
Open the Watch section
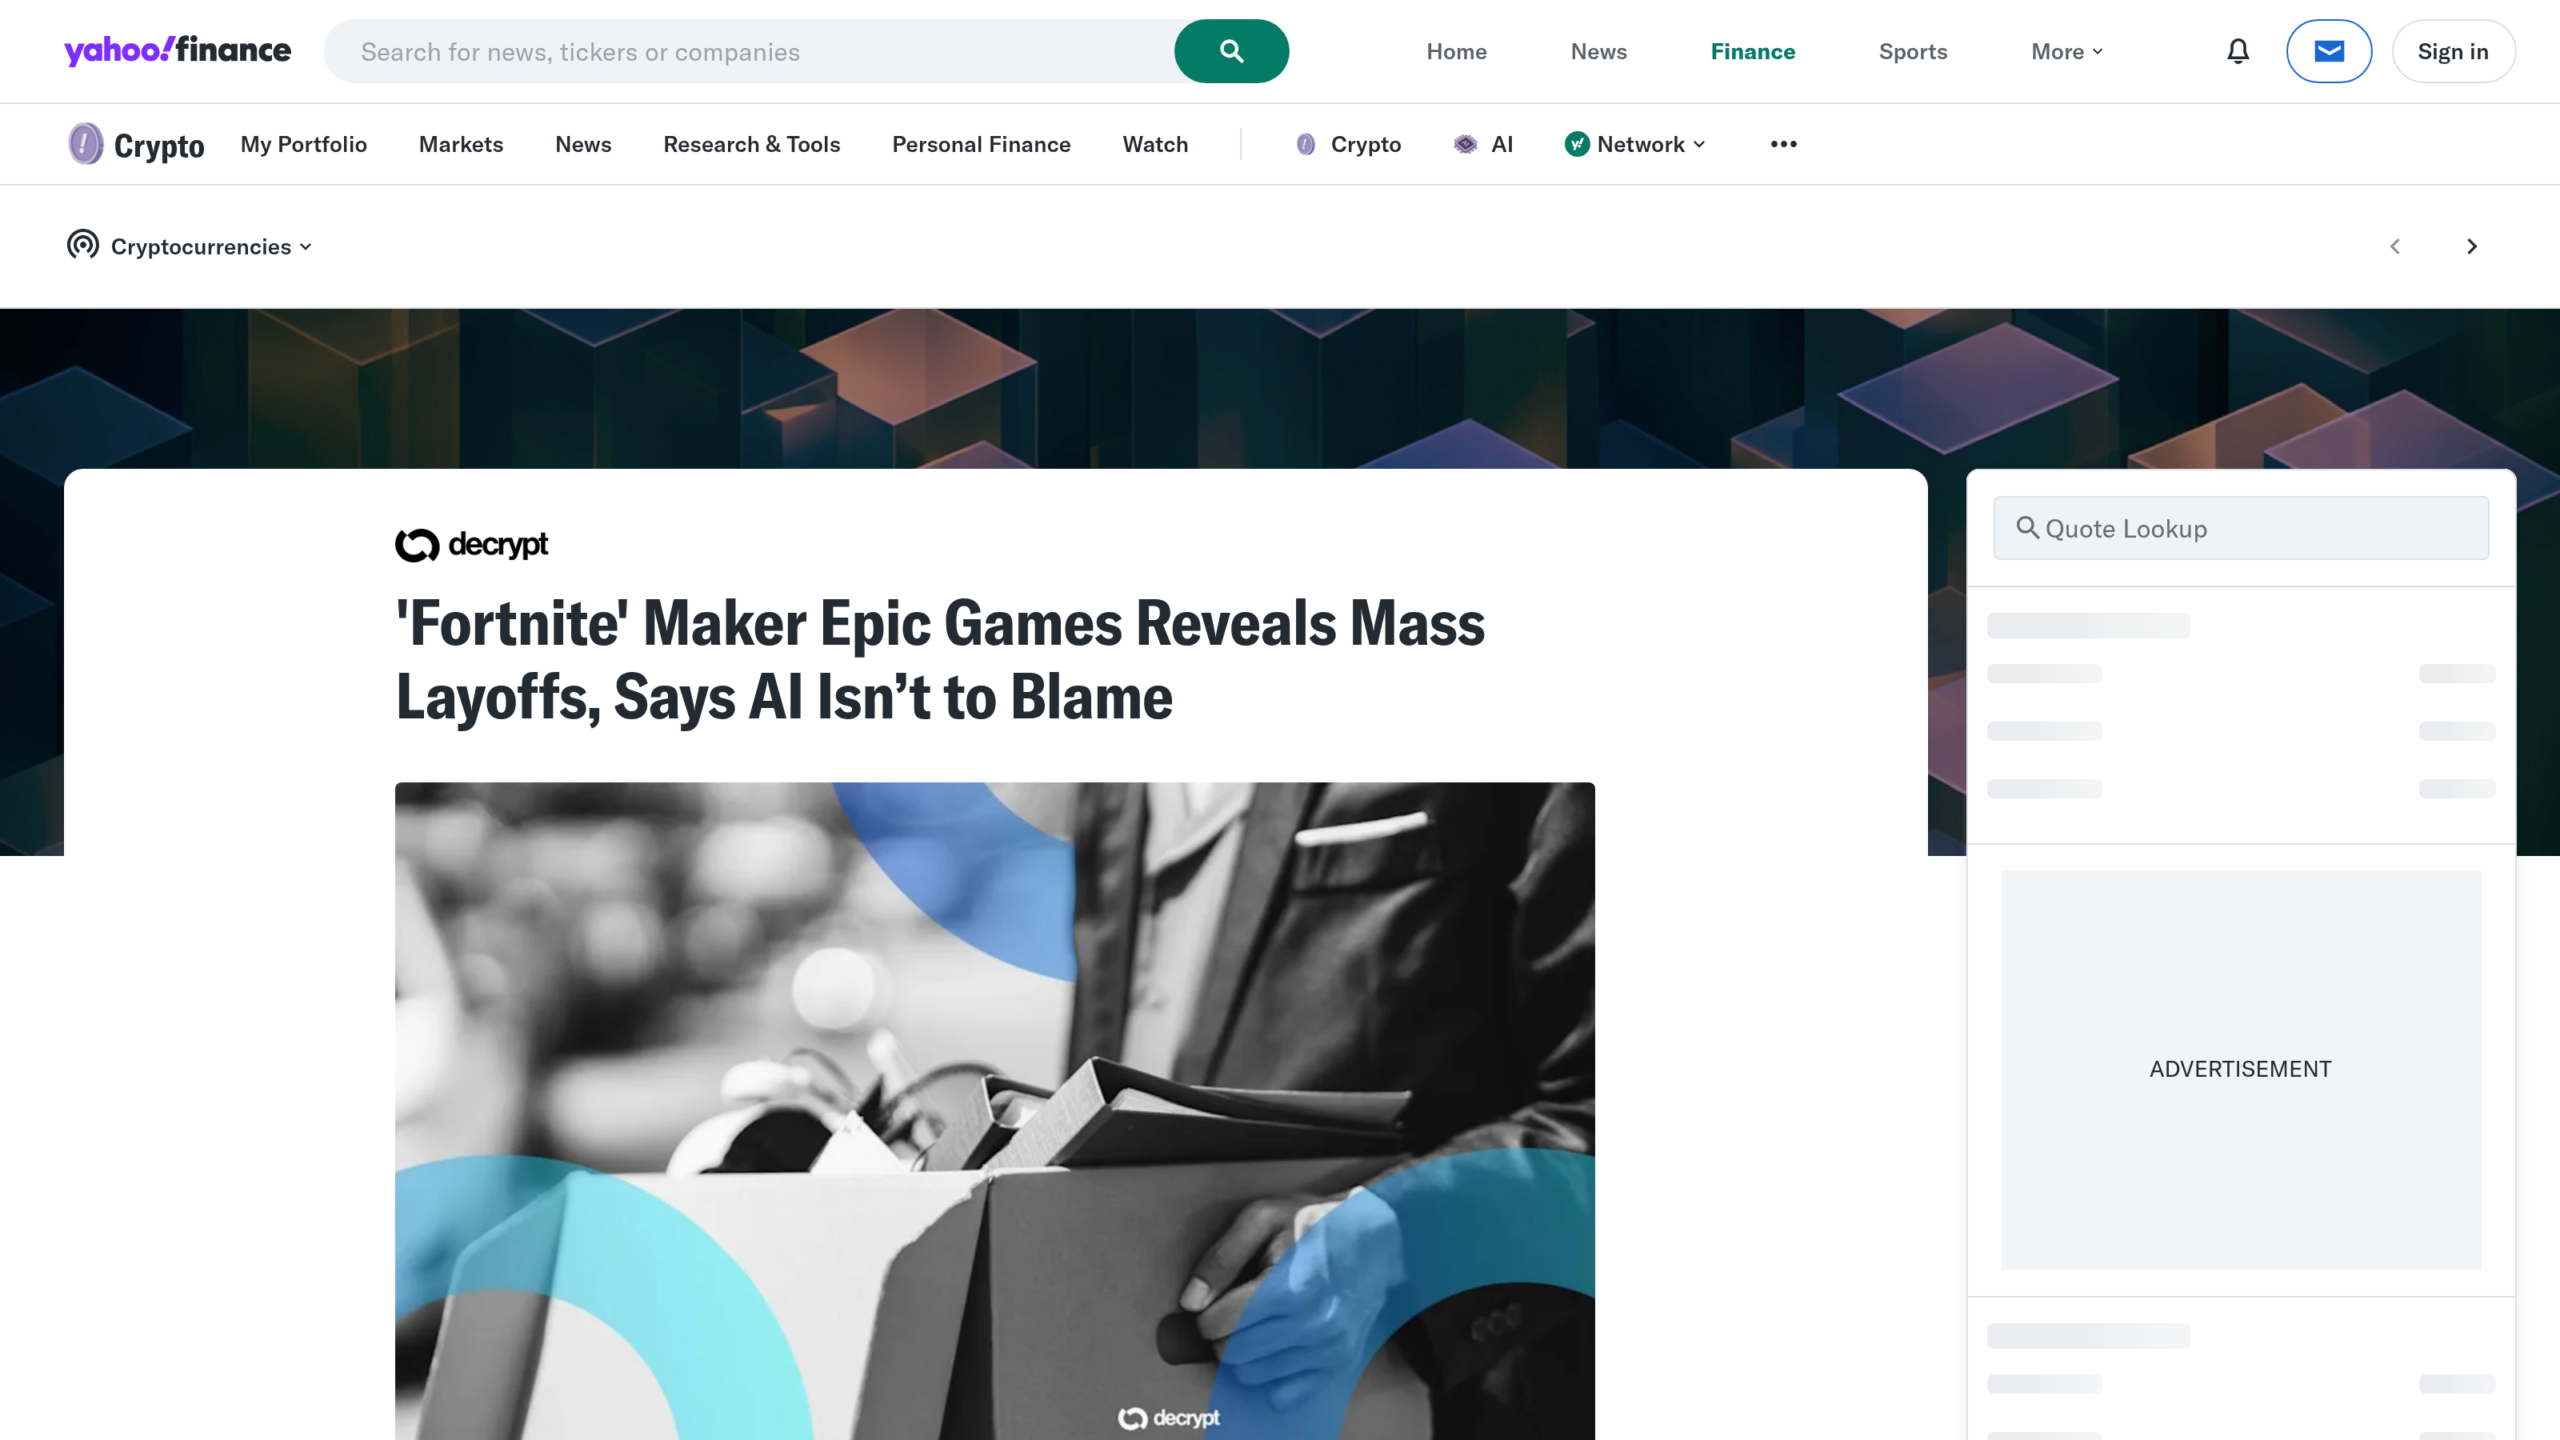tap(1155, 144)
